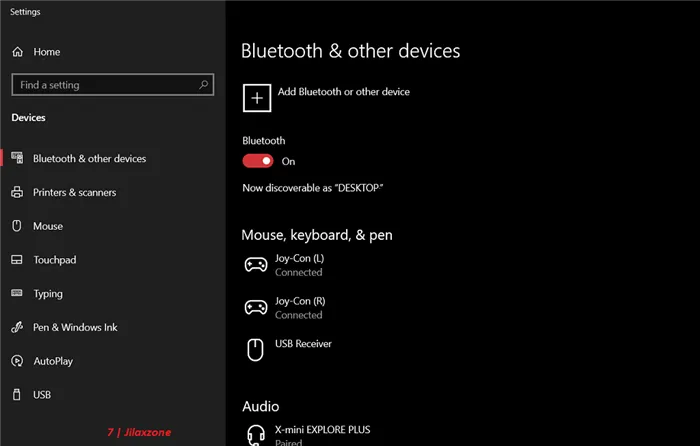The height and width of the screenshot is (446, 700).
Task: Click the Joy-Con (R) gamepad icon
Action: (256, 307)
